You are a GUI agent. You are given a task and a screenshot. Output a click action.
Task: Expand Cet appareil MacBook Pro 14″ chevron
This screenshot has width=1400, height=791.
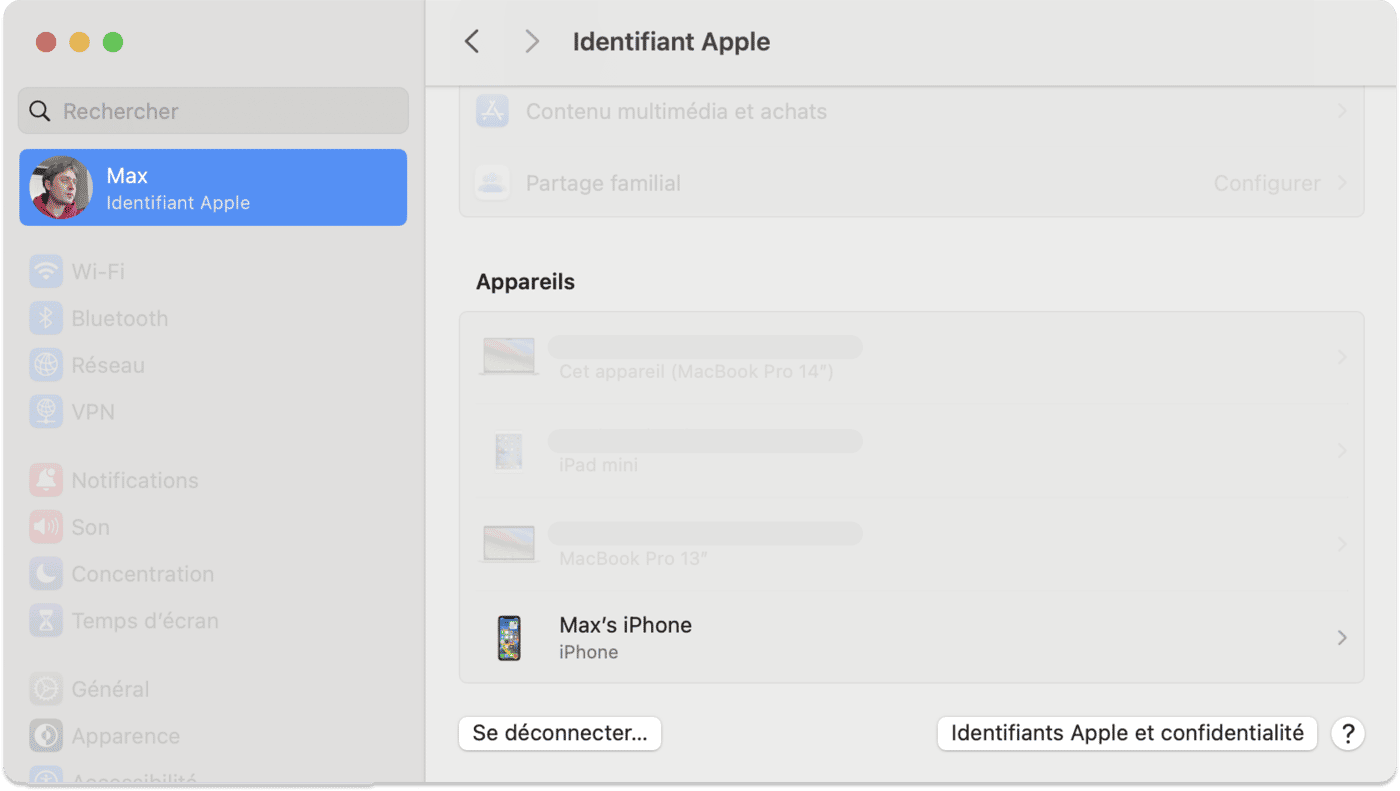tap(1342, 357)
